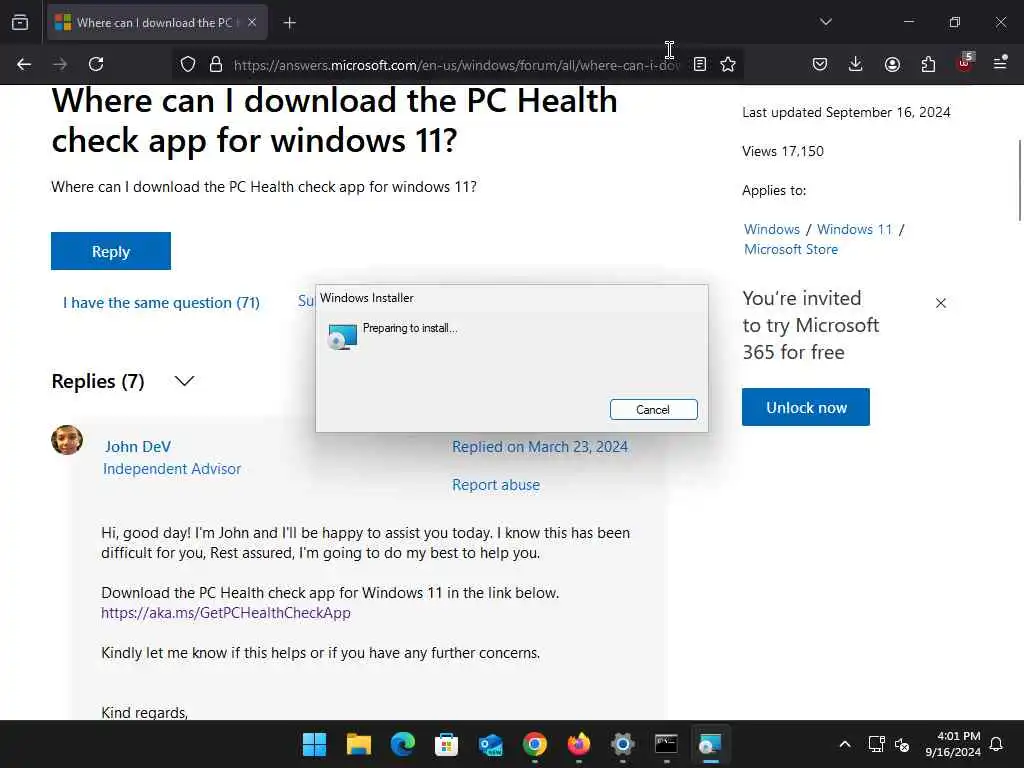Screen dimensions: 1024x768
Task: Click 'Report abuse' link
Action: (496, 485)
